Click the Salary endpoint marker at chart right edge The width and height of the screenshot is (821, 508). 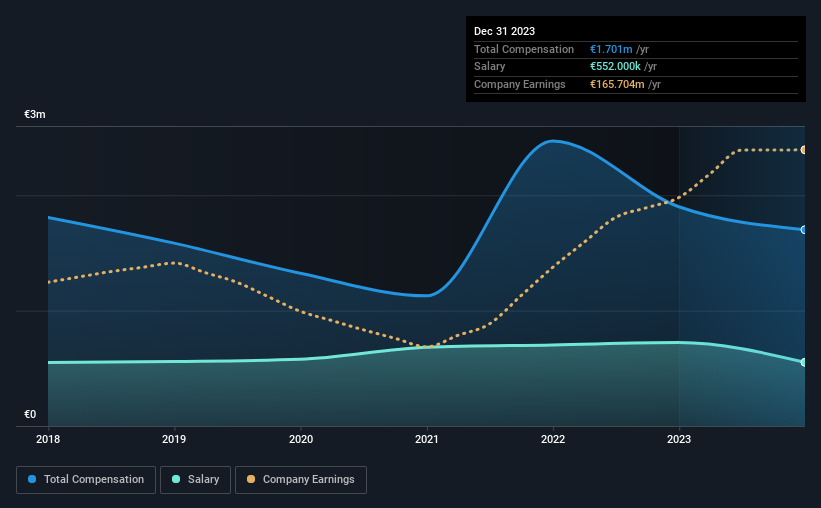[804, 362]
